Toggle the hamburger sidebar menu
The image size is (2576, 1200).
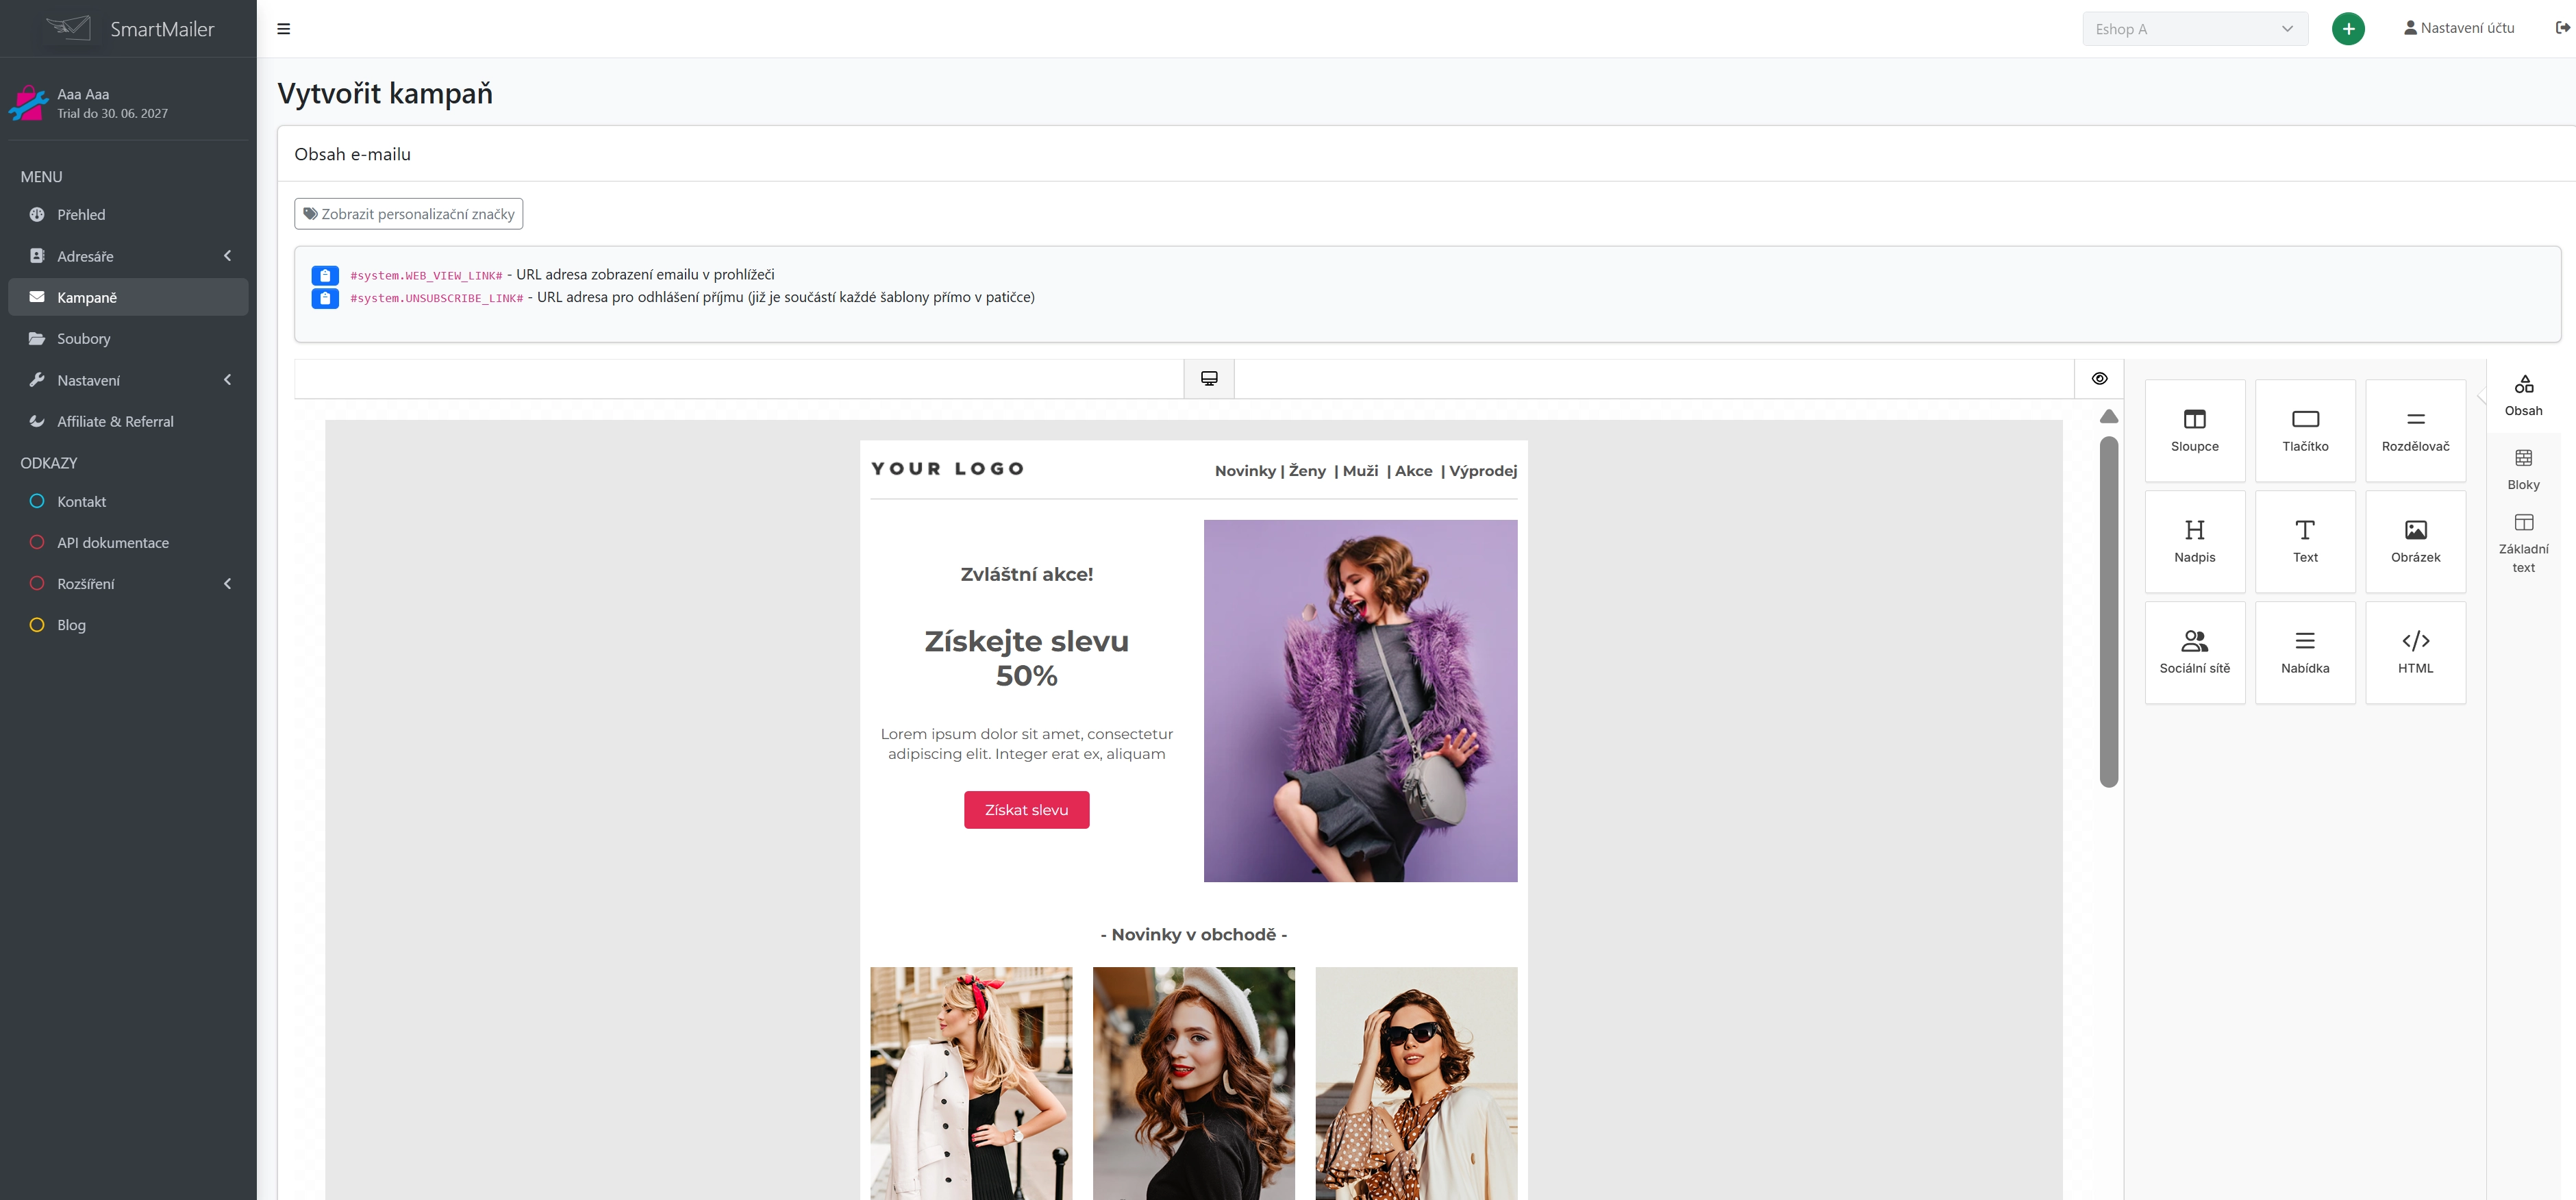[x=283, y=29]
